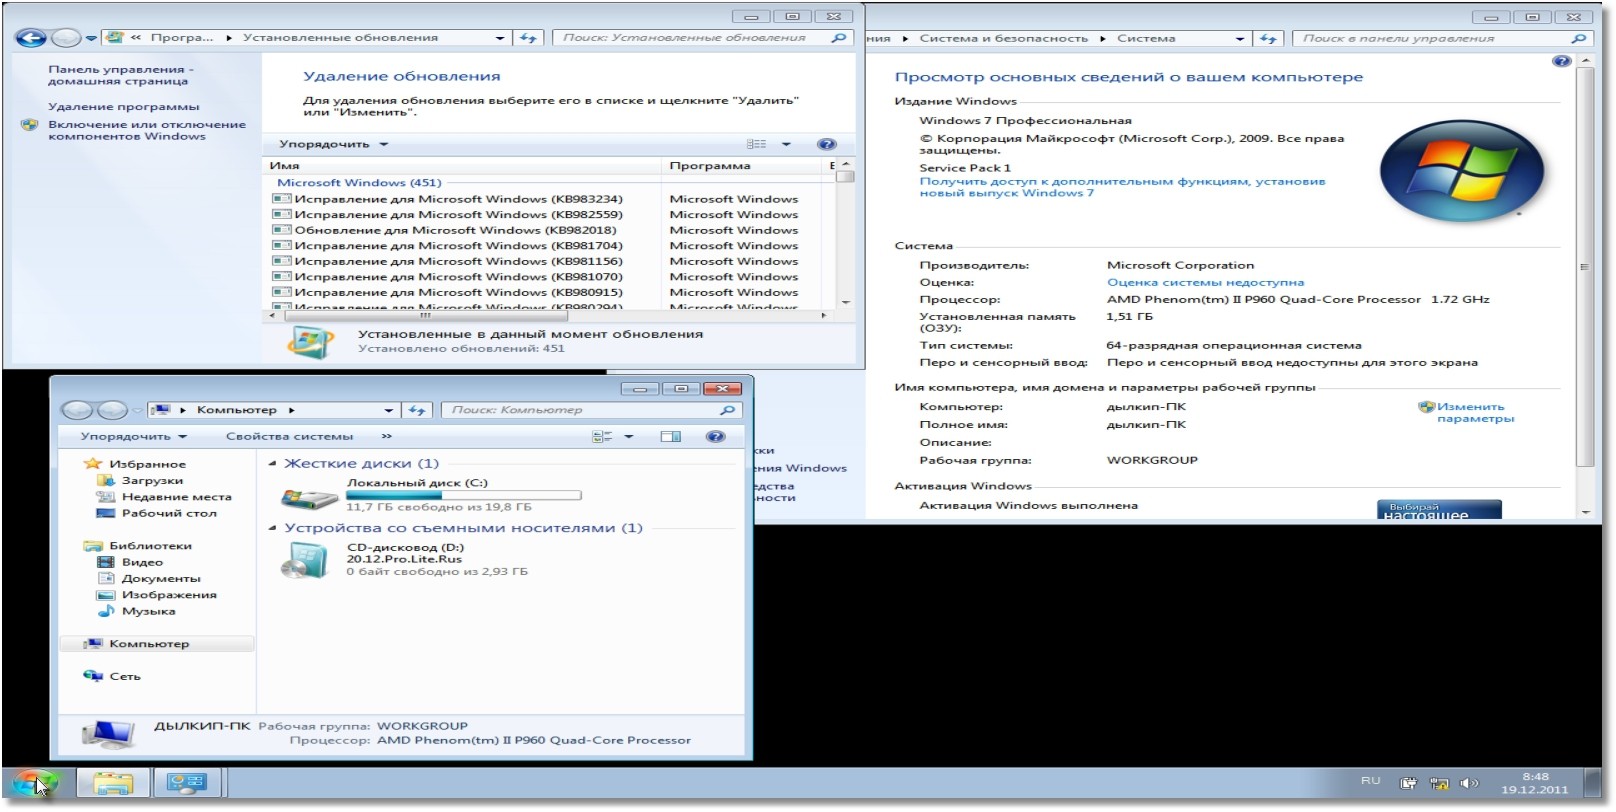The width and height of the screenshot is (1616, 812).
Task: Open Избранное in navigation pane
Action: 147,464
